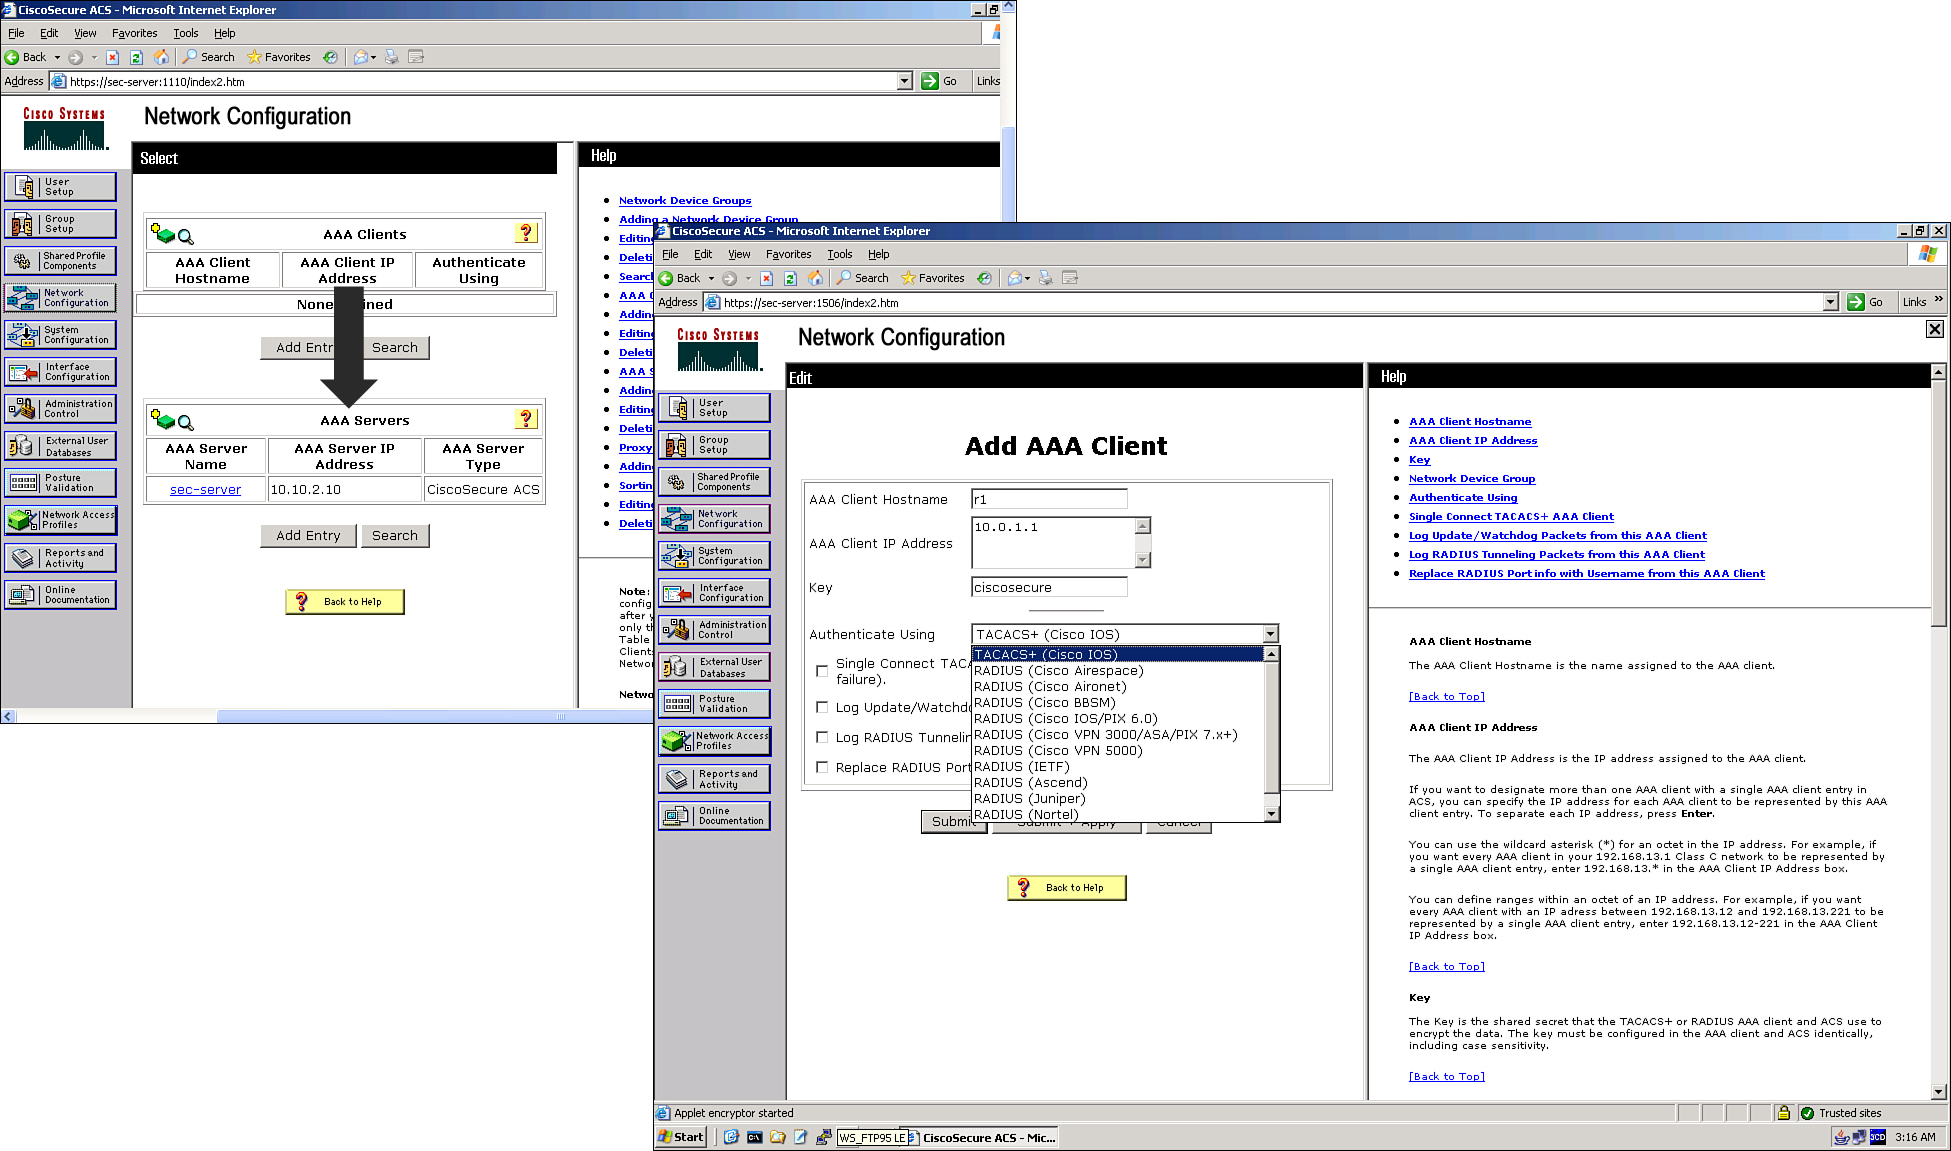The image size is (1951, 1151).
Task: Click Start button on taskbar
Action: coord(681,1137)
